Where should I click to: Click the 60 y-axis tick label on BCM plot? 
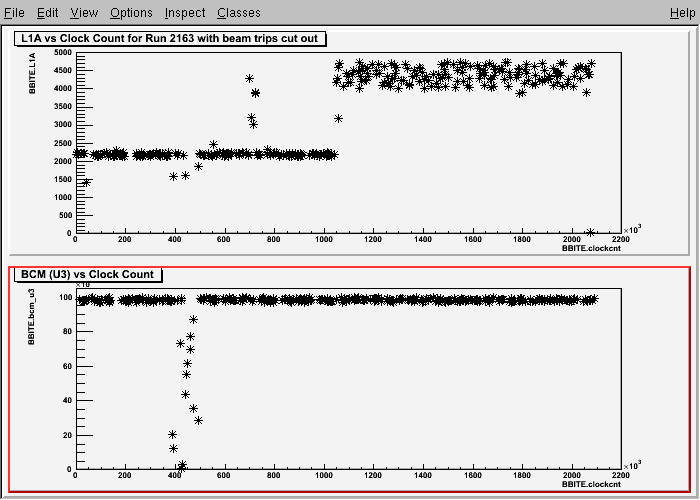point(67,367)
